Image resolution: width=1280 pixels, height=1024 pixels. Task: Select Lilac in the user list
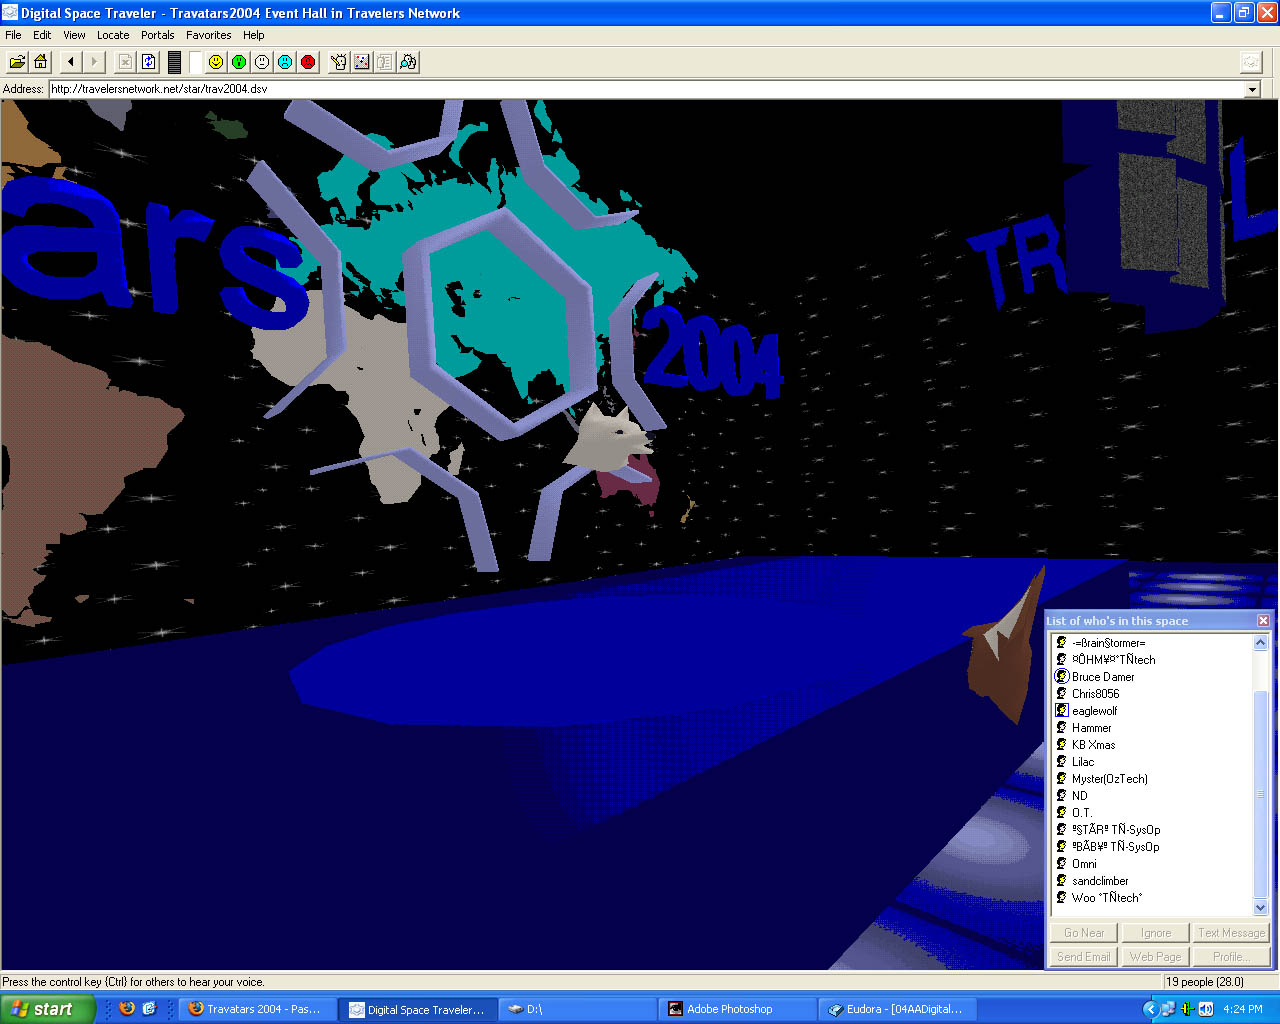[1083, 762]
